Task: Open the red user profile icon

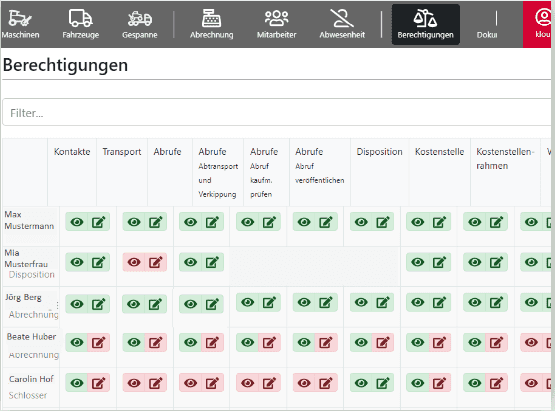Action: pyautogui.click(x=542, y=18)
